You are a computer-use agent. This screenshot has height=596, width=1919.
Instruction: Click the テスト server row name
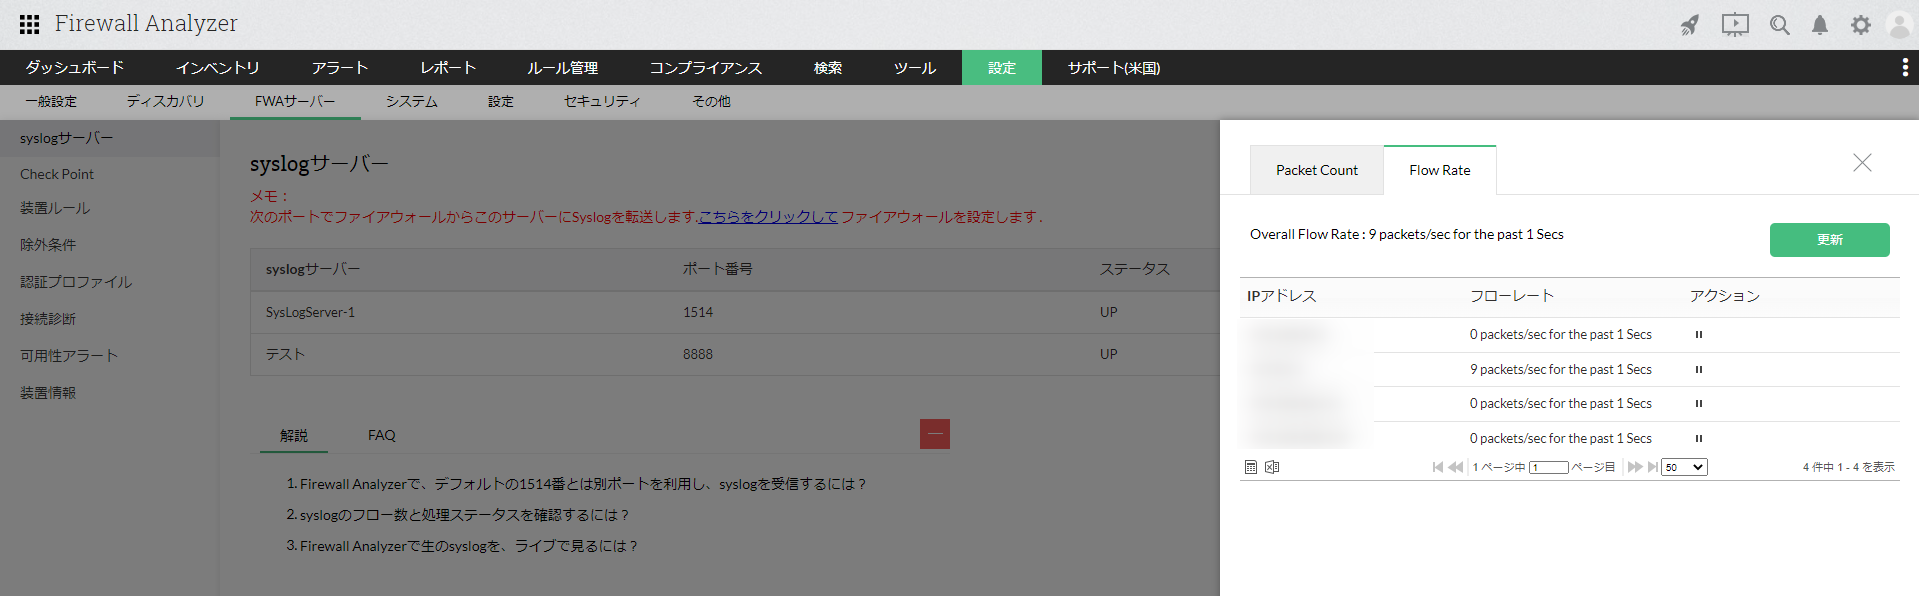coord(285,354)
